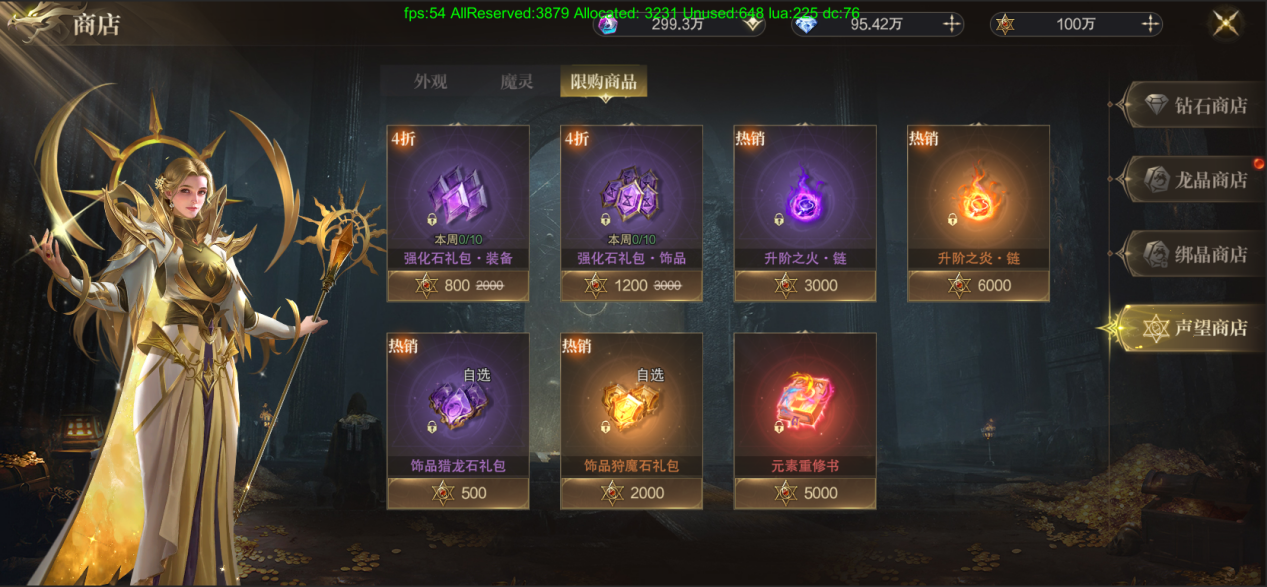
Task: Add more reputation currency via plus icon
Action: click(x=1150, y=24)
